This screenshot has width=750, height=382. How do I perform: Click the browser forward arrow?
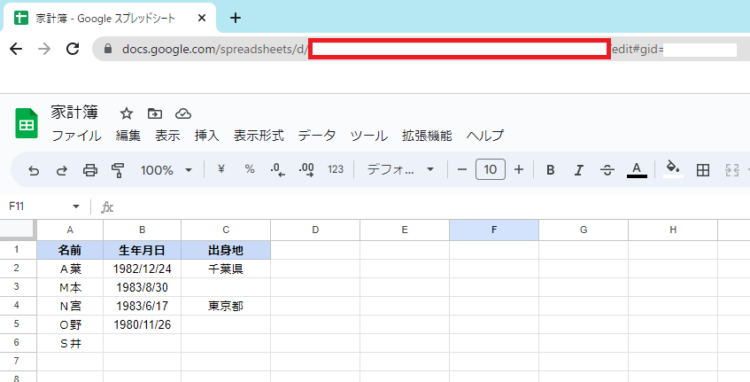44,49
